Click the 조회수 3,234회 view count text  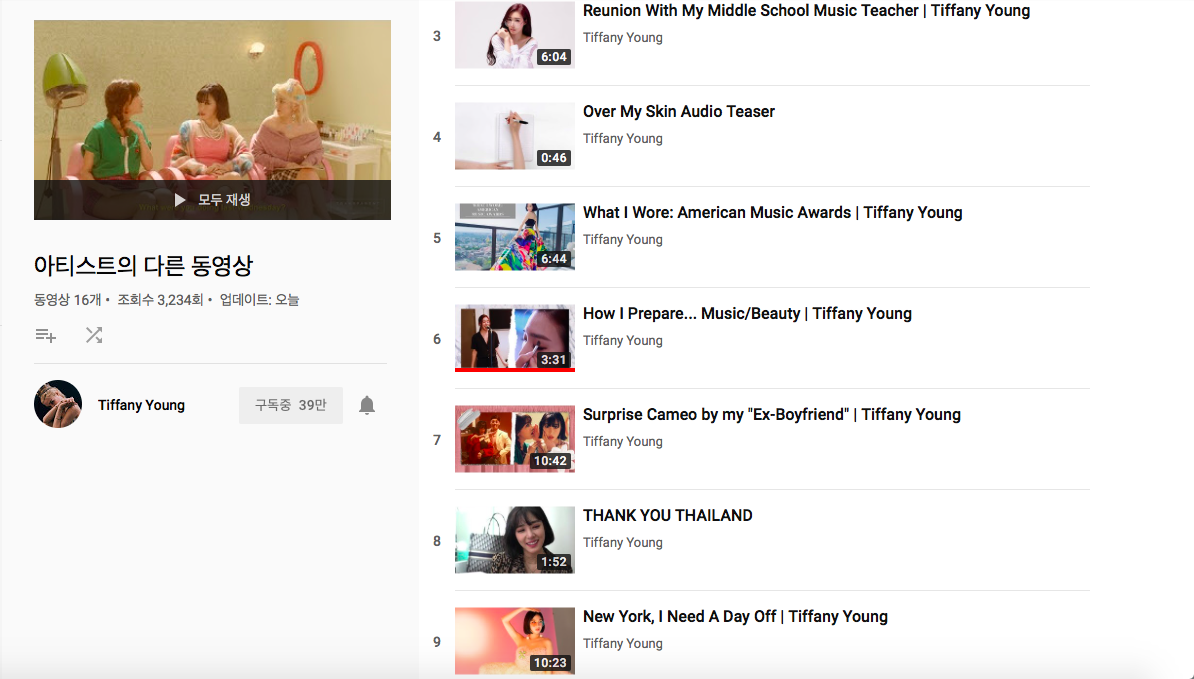[160, 300]
